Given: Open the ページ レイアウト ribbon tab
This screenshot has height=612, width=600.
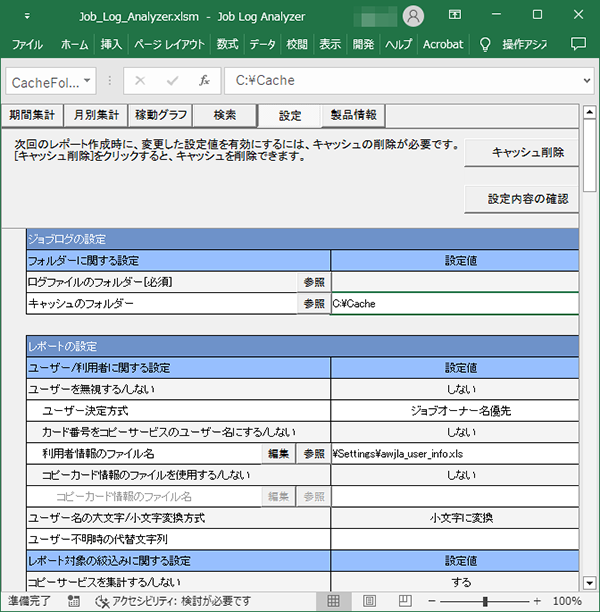Looking at the screenshot, I should pos(169,44).
